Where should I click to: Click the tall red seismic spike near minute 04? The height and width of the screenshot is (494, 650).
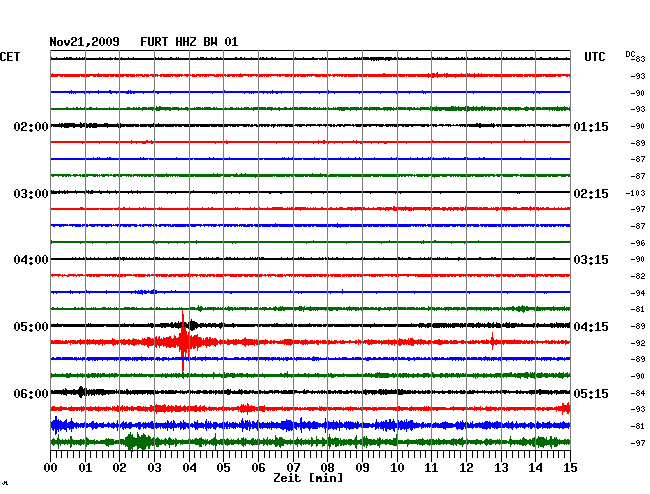[183, 341]
